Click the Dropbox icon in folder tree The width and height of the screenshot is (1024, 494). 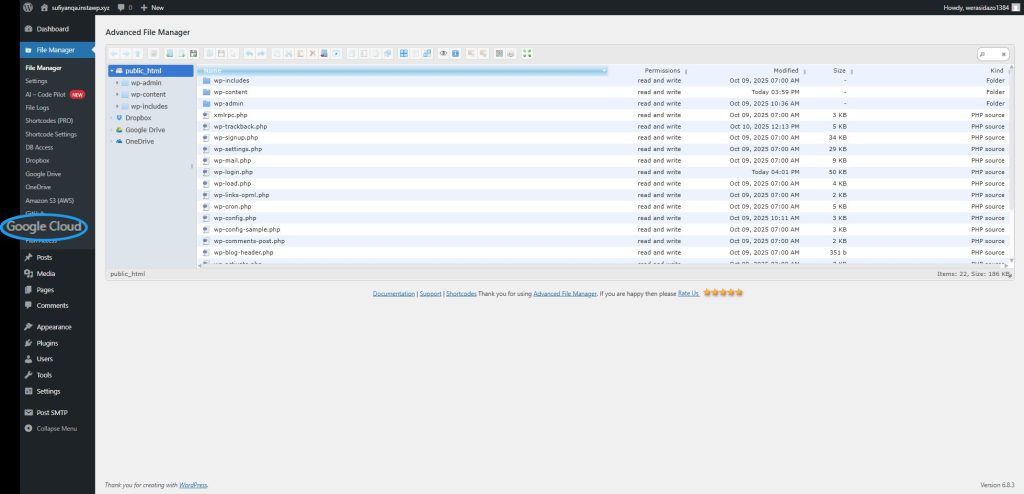119,118
